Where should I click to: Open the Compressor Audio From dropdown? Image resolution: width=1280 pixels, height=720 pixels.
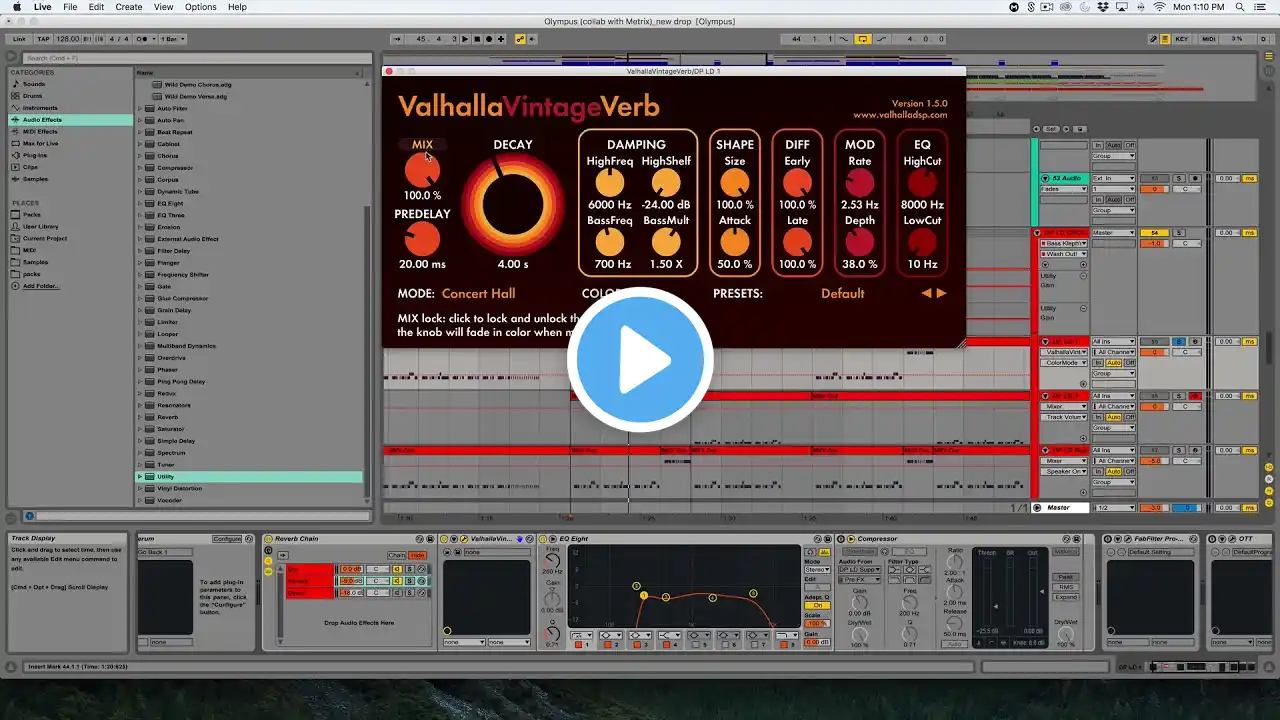tap(859, 570)
